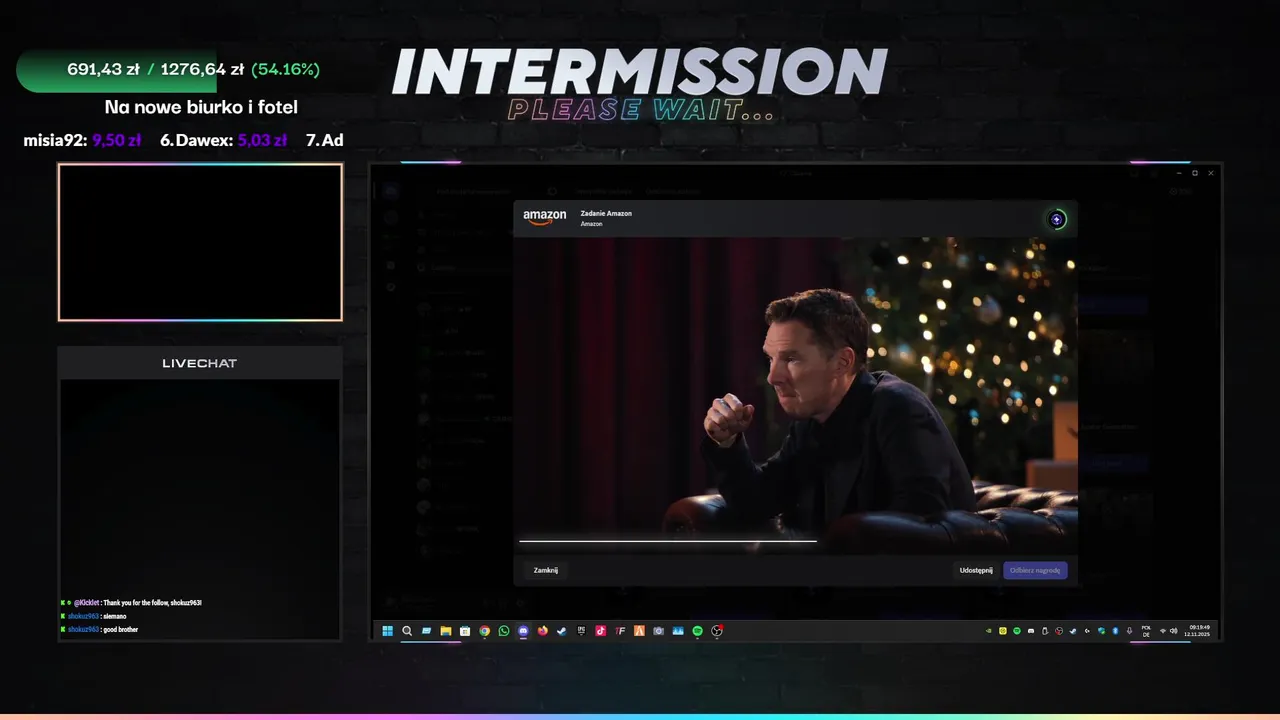Switch the POL DE keyboard language indicator
This screenshot has height=720, width=1280.
click(x=1146, y=631)
